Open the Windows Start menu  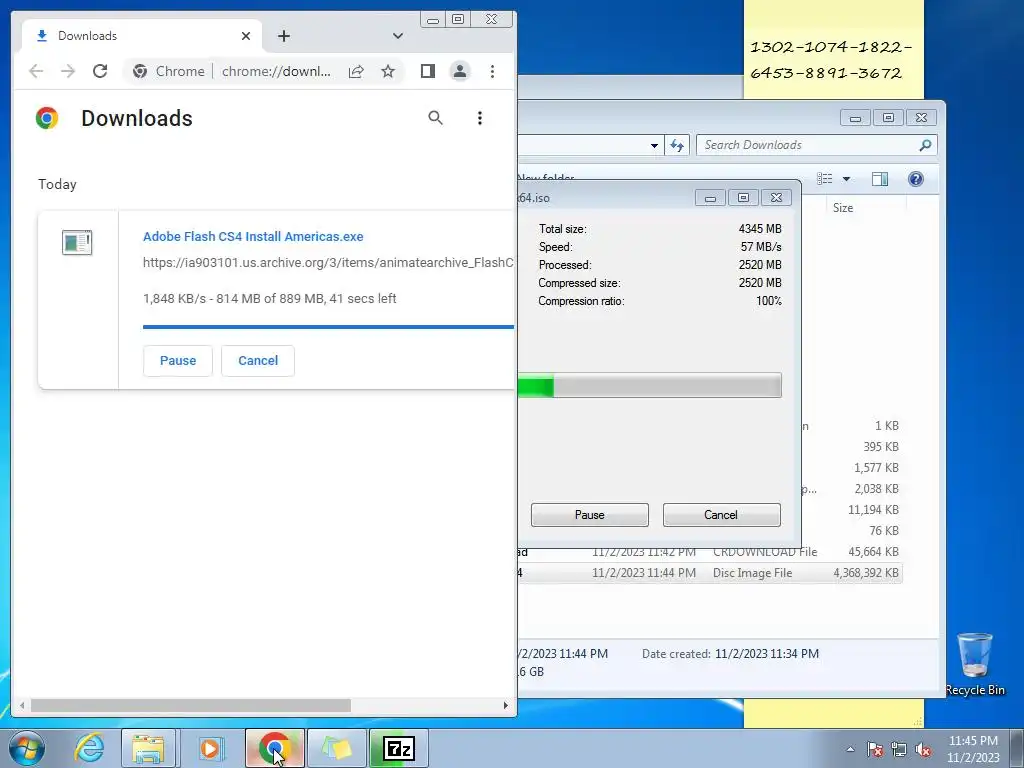pyautogui.click(x=27, y=748)
